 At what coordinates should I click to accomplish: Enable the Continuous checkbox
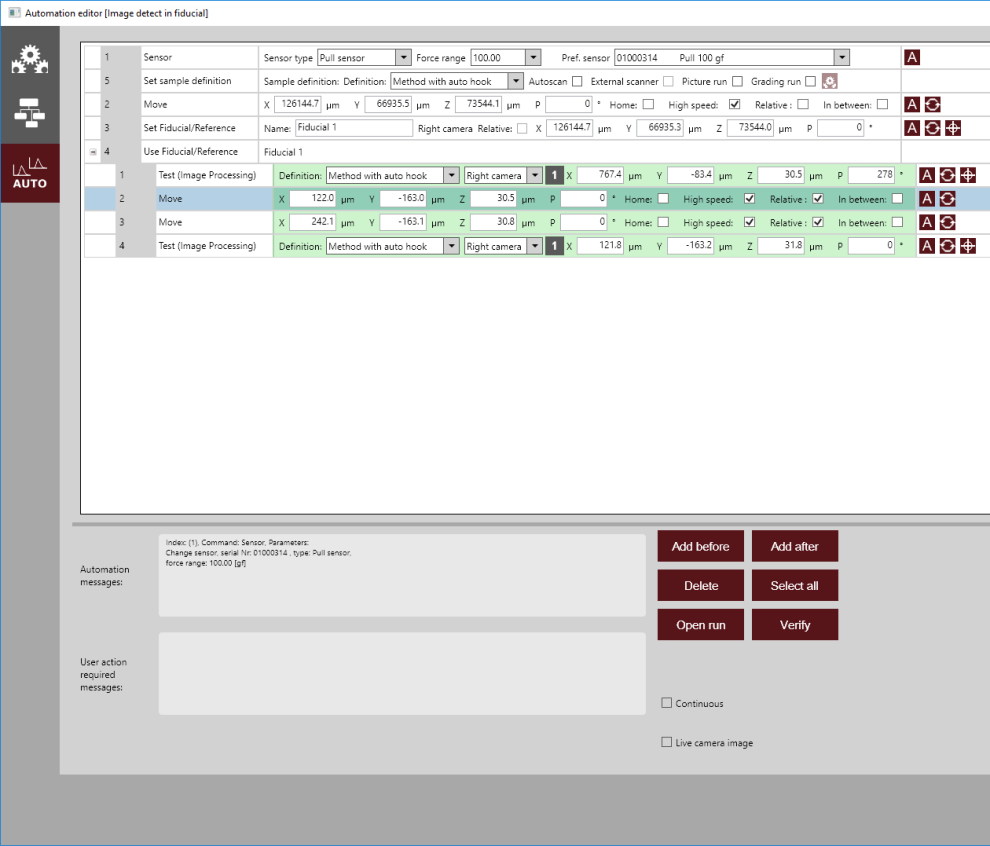coord(667,704)
